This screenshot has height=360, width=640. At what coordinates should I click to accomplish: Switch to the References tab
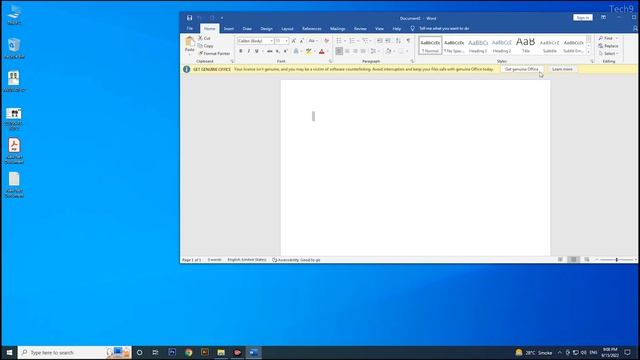[x=311, y=29]
